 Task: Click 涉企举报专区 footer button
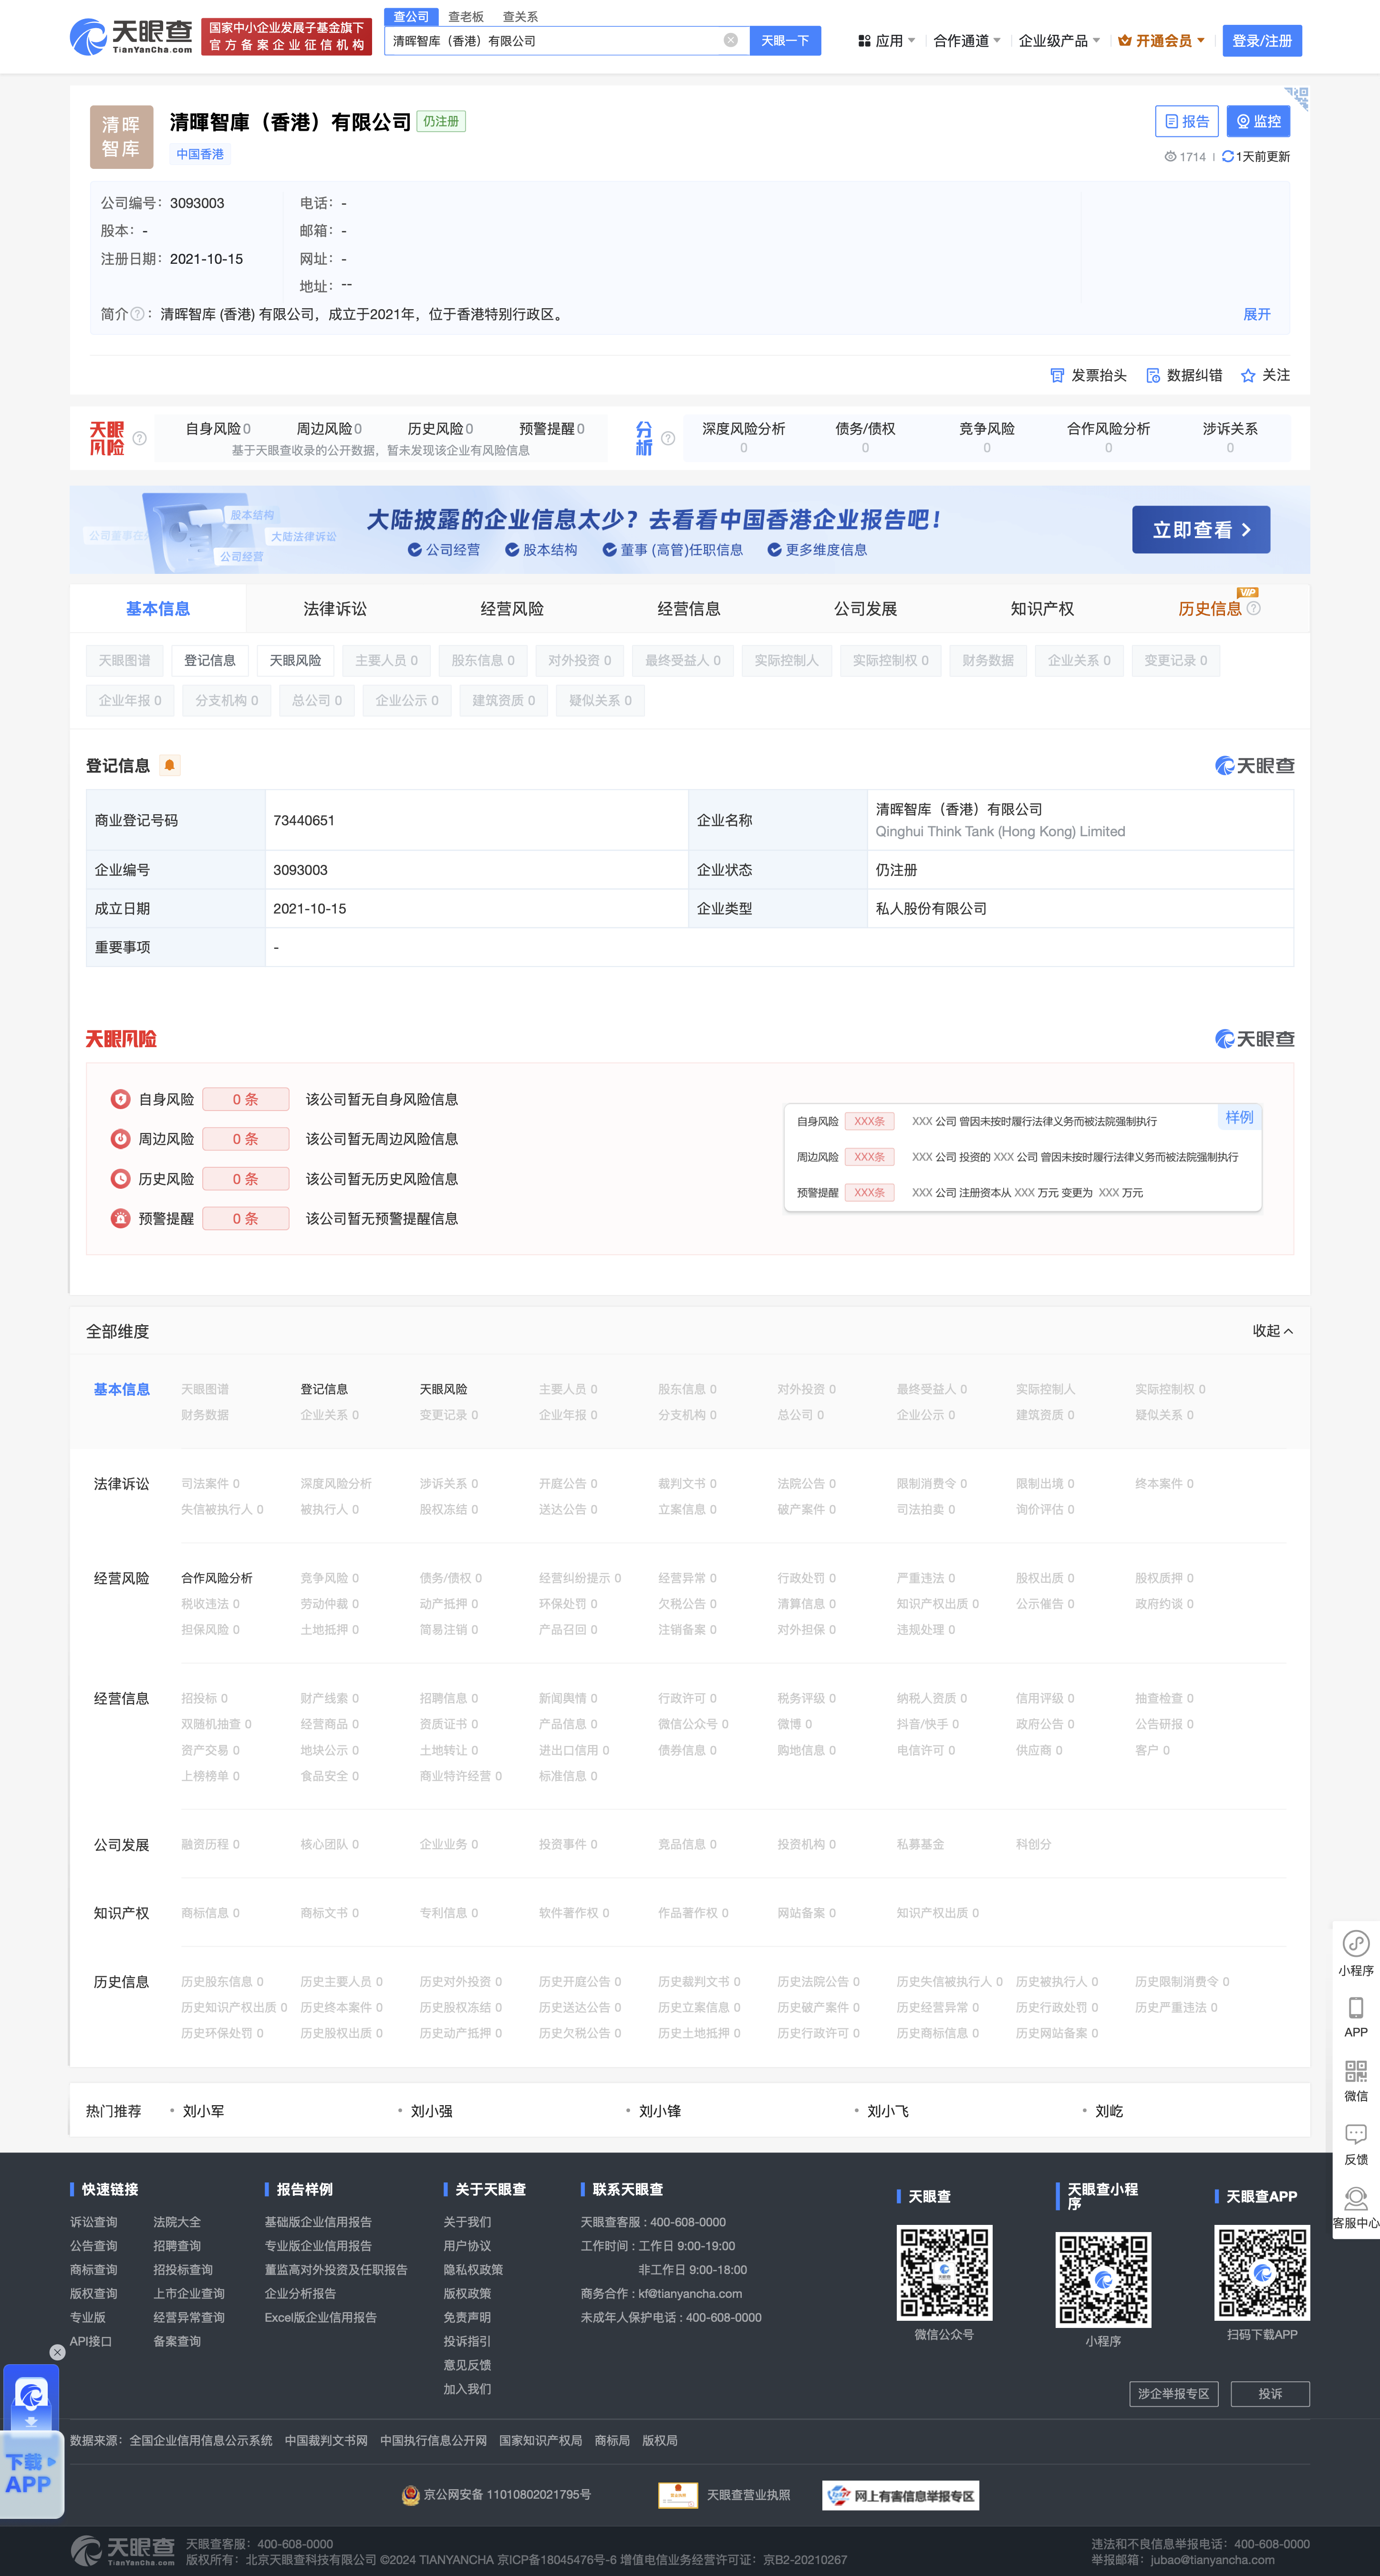[1173, 2393]
